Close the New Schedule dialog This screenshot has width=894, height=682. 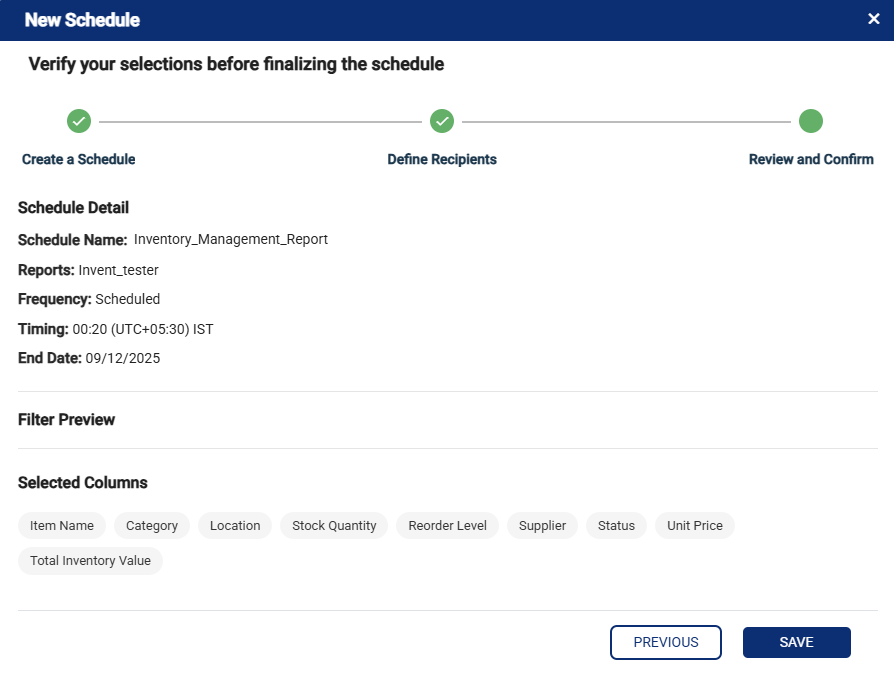(x=873, y=19)
